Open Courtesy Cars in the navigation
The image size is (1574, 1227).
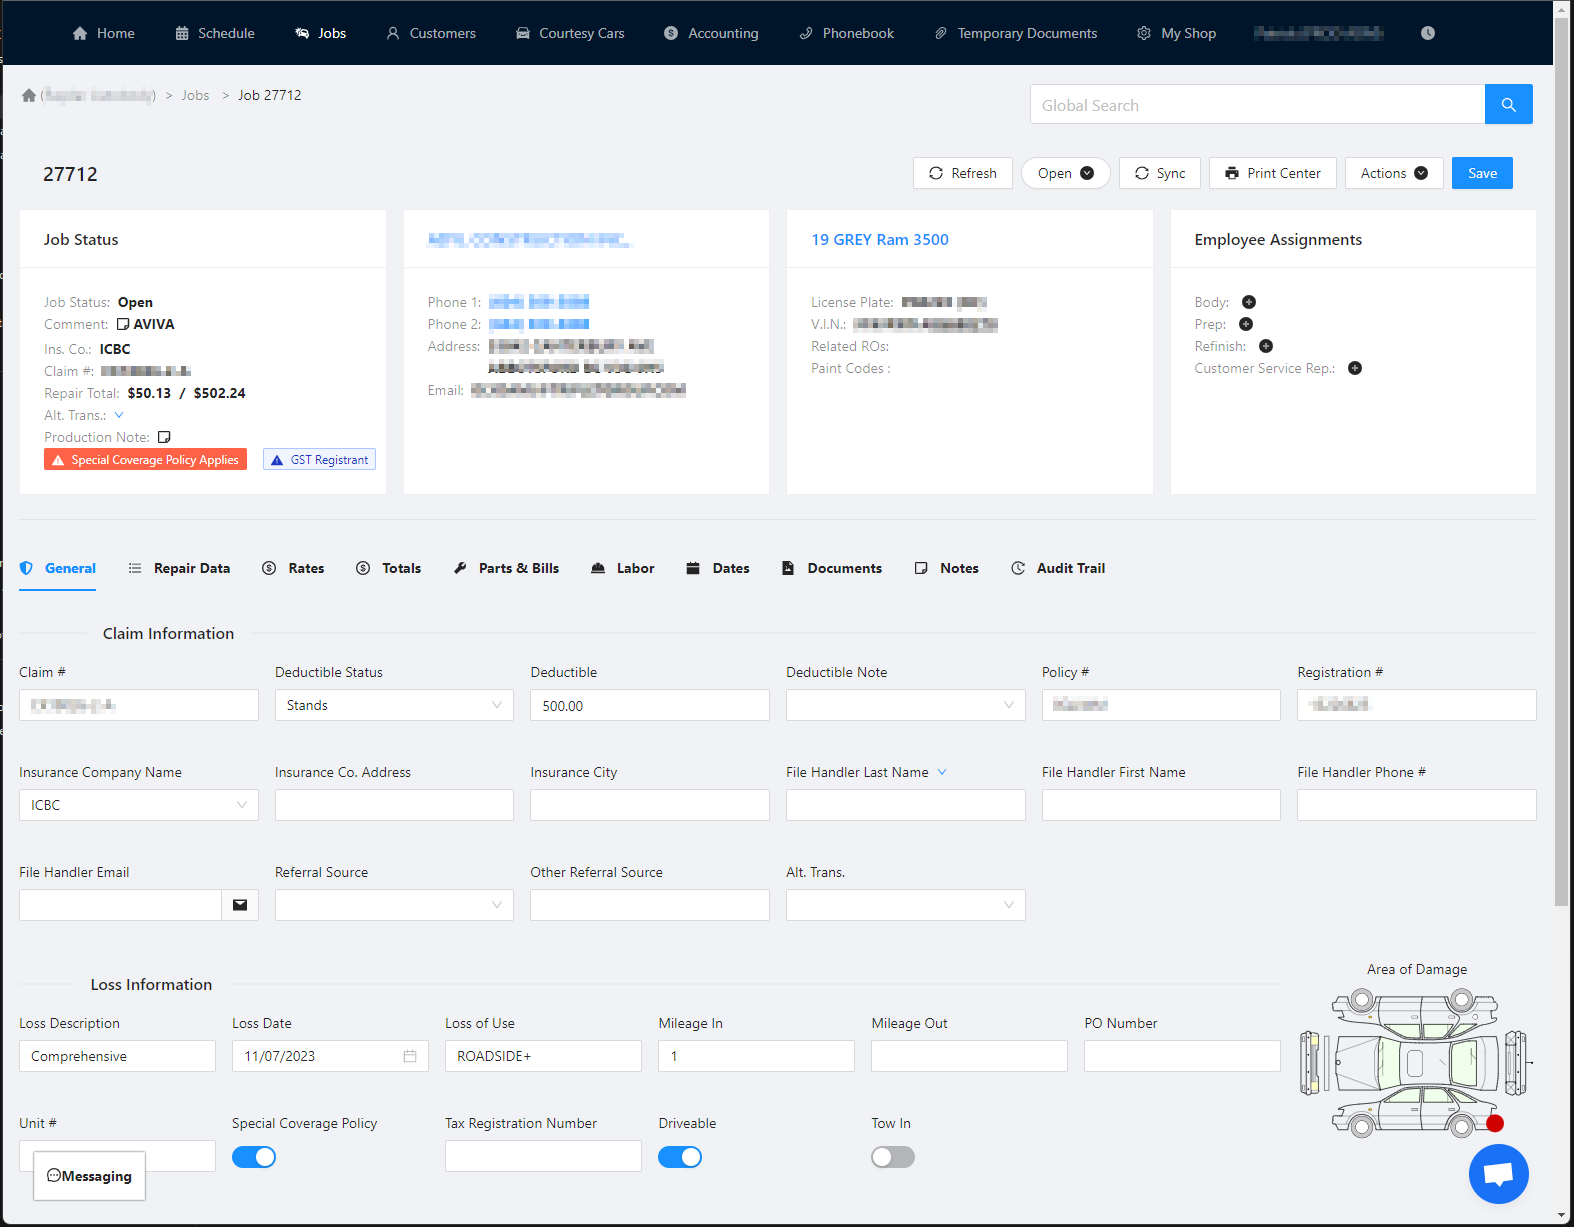(570, 33)
